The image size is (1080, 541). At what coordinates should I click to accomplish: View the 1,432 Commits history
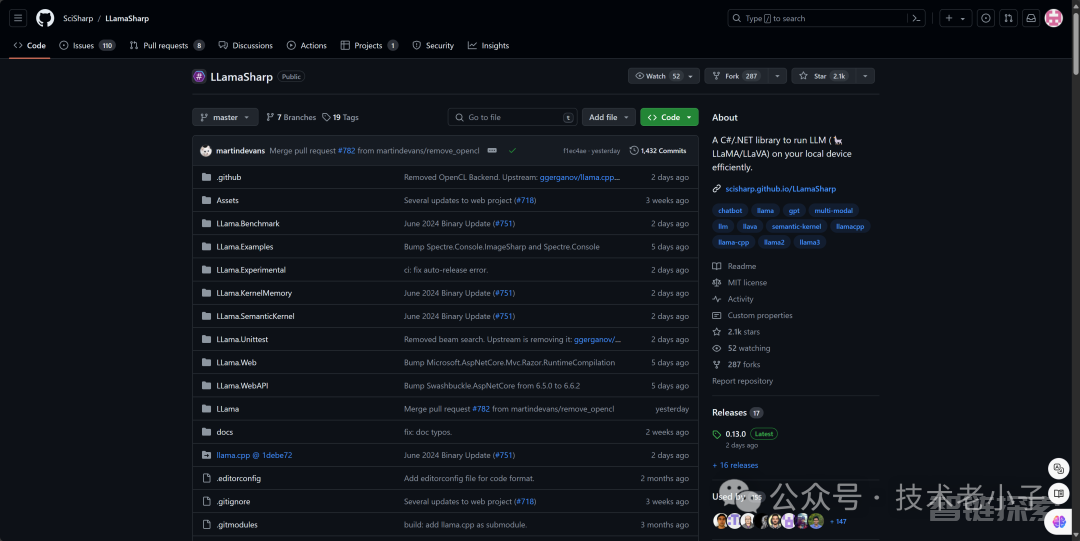pyautogui.click(x=658, y=150)
